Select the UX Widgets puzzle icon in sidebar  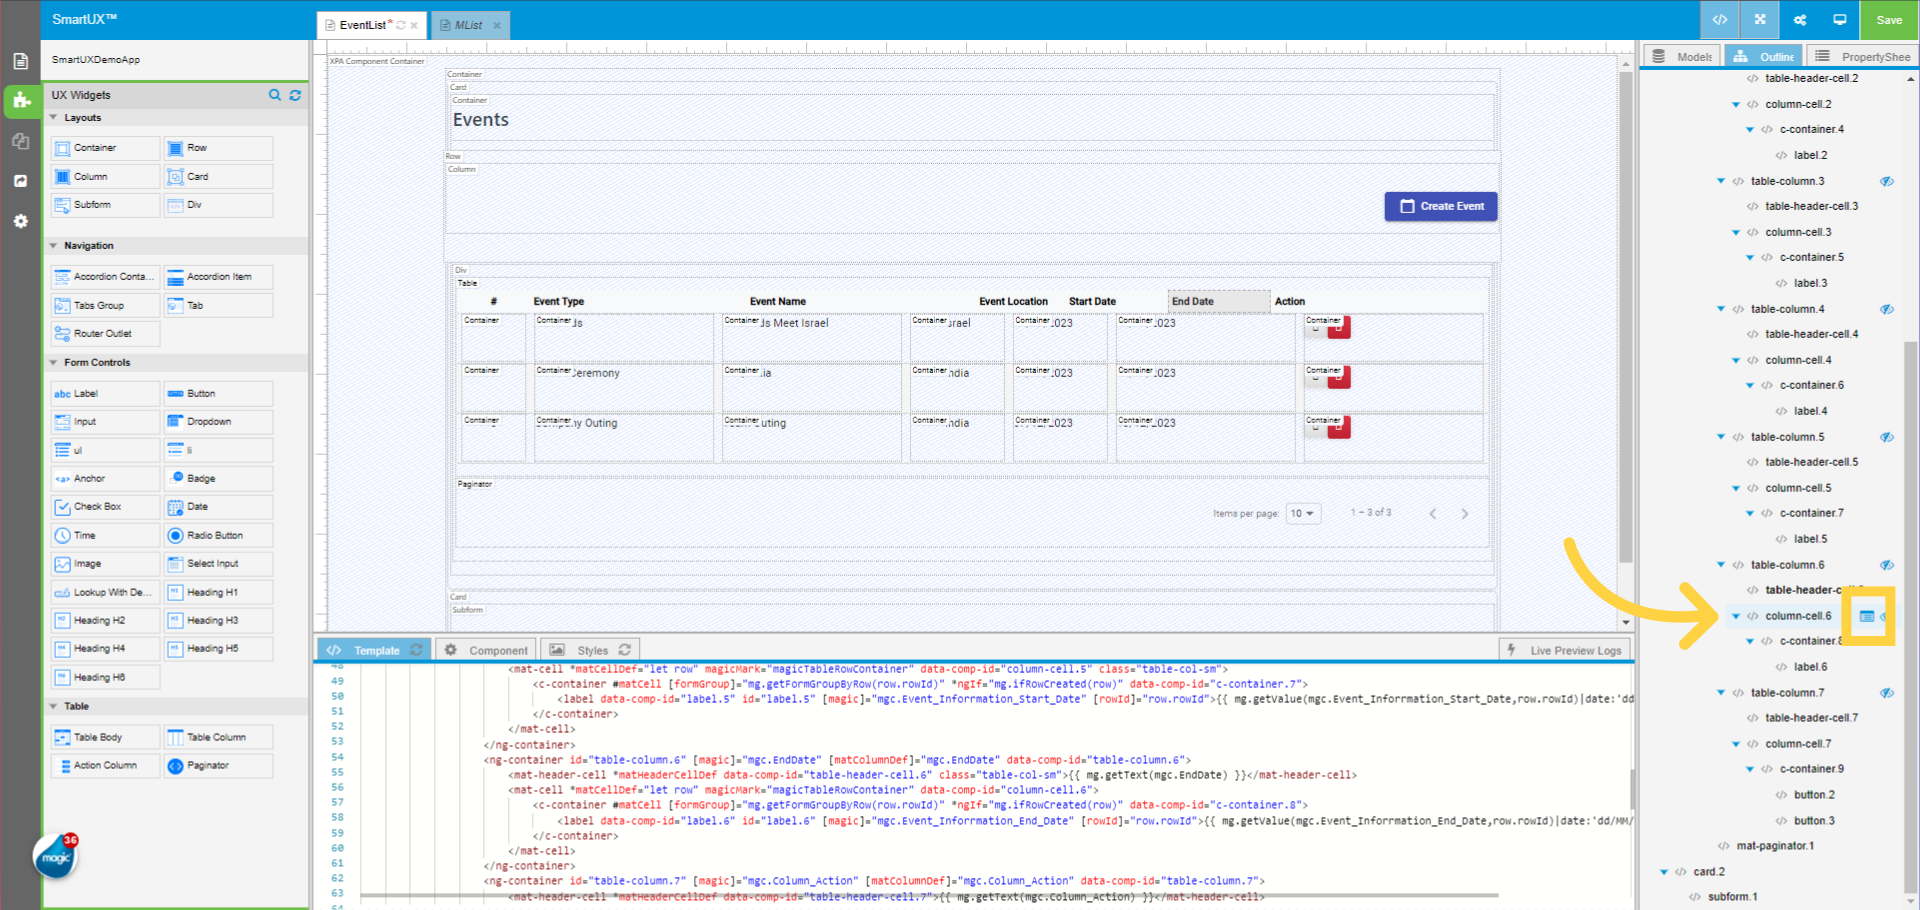21,101
